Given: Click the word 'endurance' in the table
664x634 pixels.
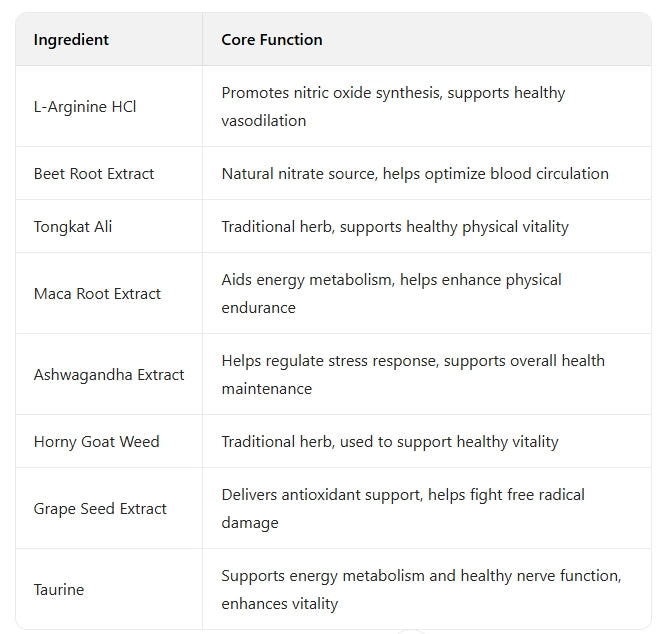Looking at the screenshot, I should pyautogui.click(x=258, y=308).
